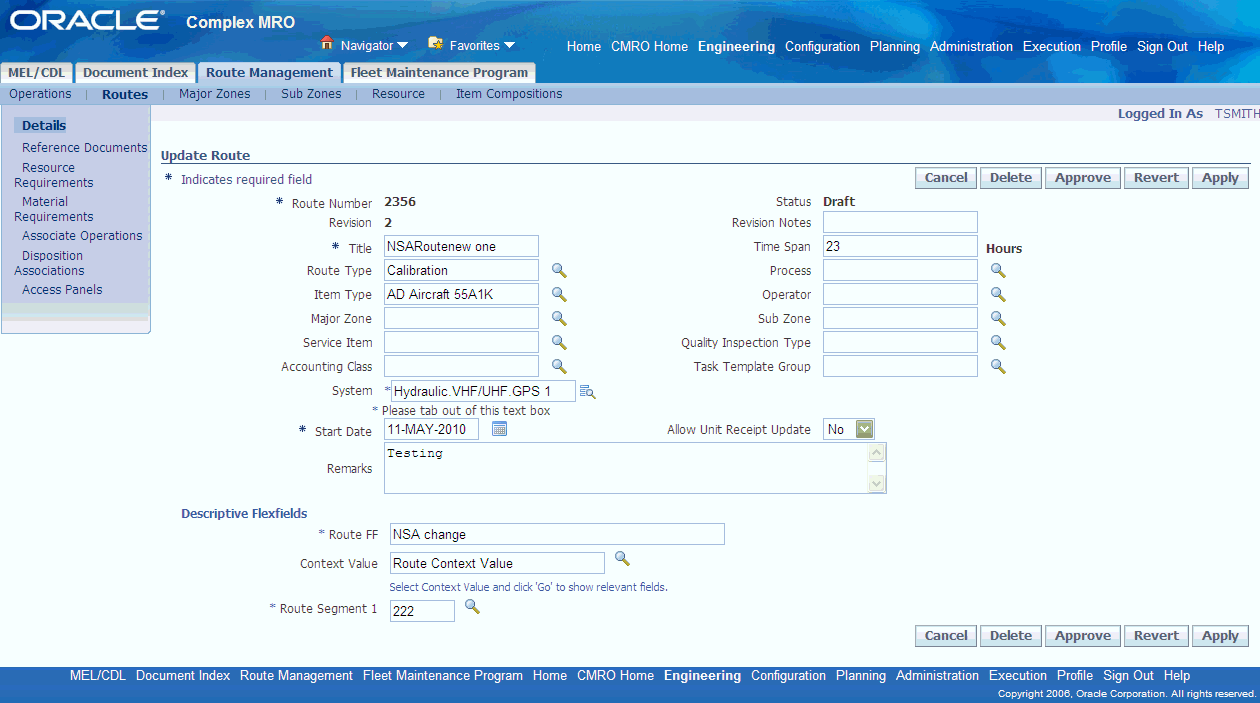
Task: Open Profile in the footer links
Action: pyautogui.click(x=1075, y=676)
